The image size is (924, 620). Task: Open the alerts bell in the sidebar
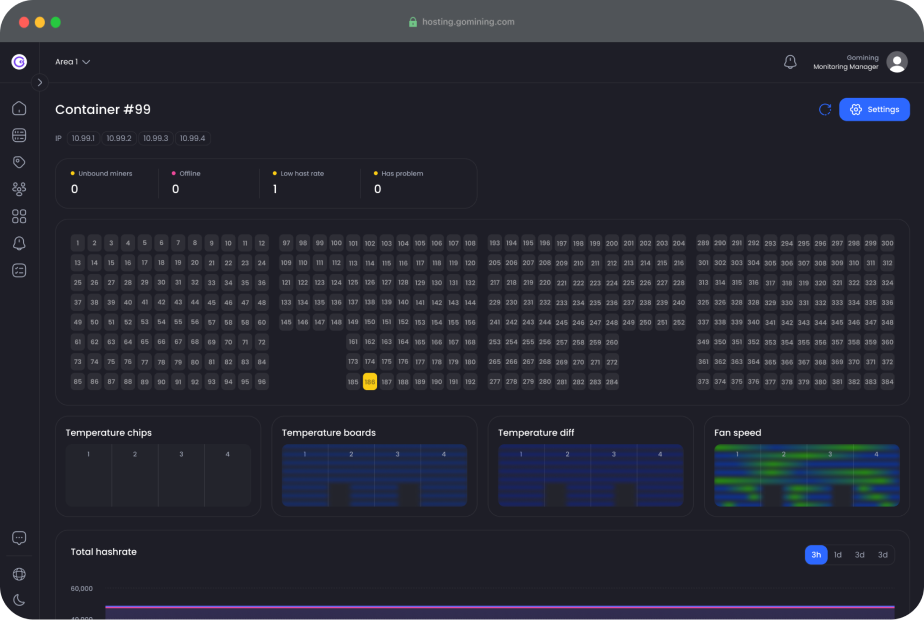[19, 243]
